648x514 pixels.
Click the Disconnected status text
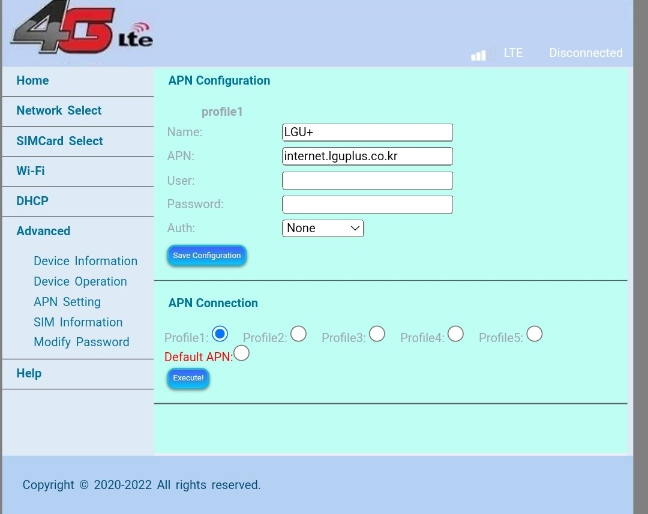click(x=586, y=53)
